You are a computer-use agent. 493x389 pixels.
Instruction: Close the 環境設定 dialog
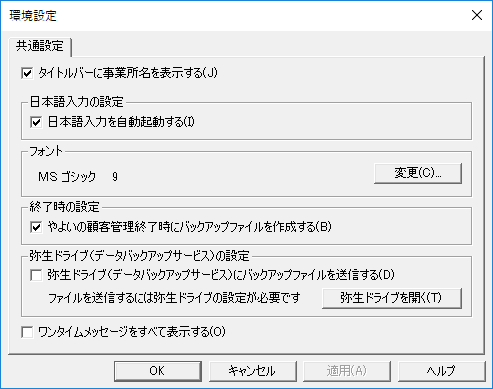(477, 15)
